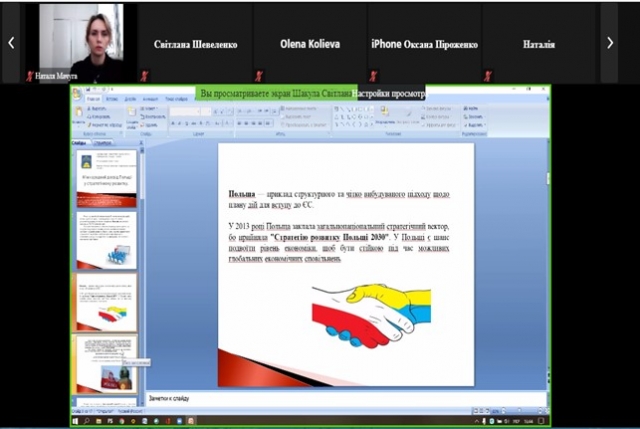Click Формат по образцу format painter
The height and width of the screenshot is (429, 640).
tap(105, 125)
